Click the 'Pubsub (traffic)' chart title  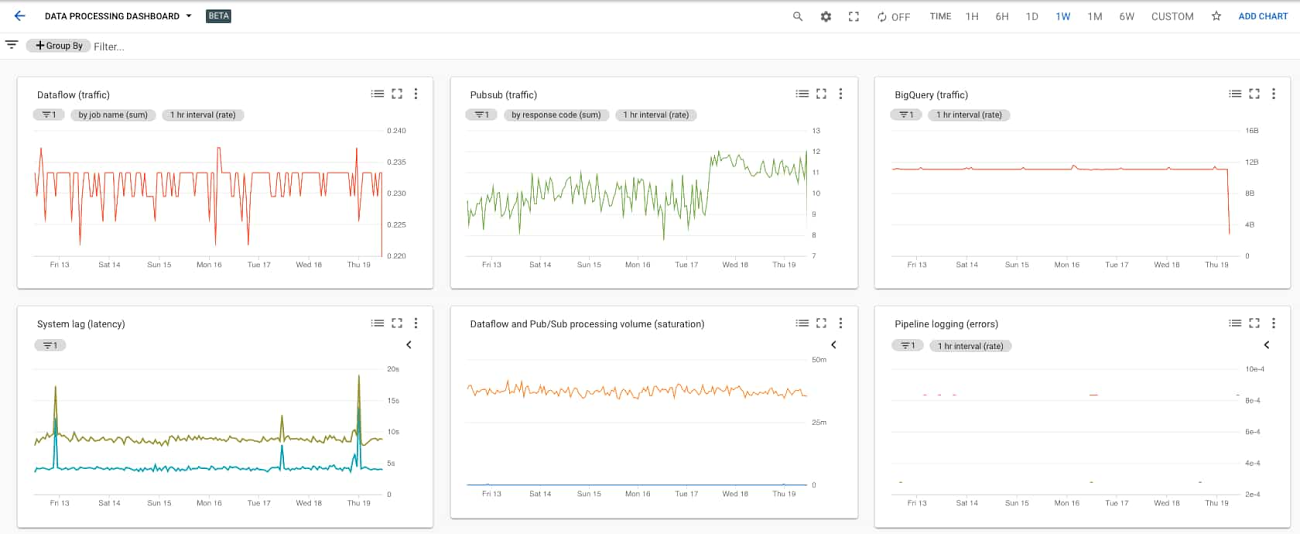coord(503,95)
